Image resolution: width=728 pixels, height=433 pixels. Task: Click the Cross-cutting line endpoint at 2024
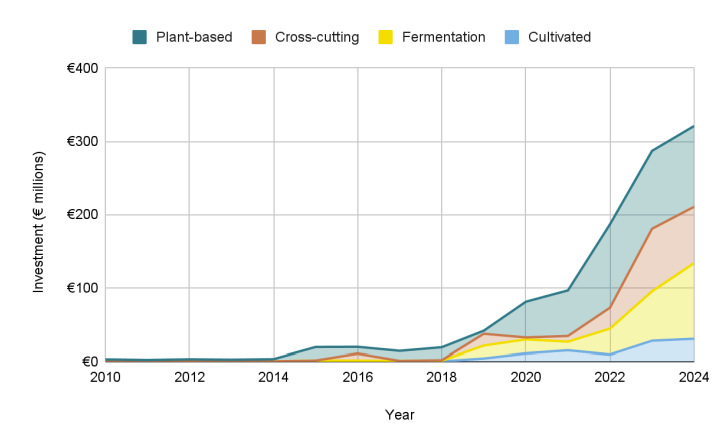coord(693,207)
